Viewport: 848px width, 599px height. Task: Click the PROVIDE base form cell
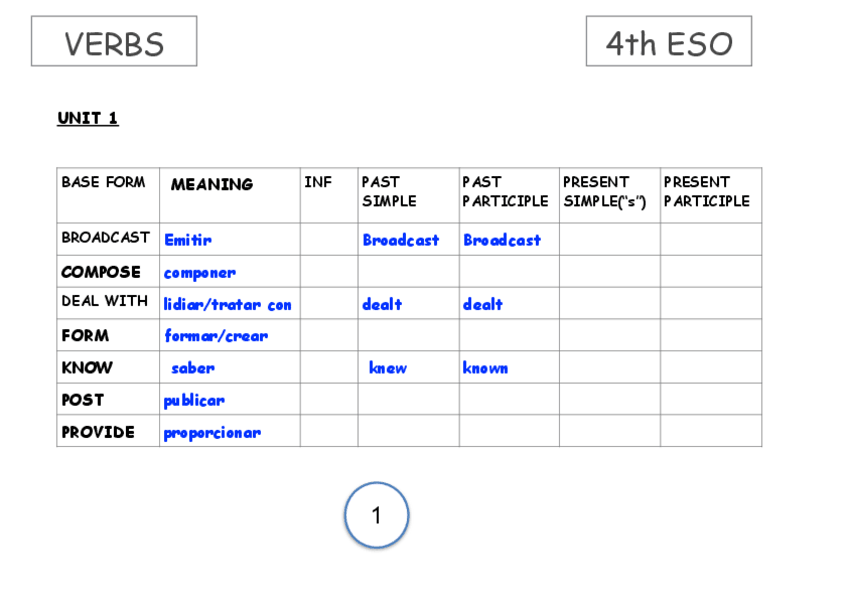click(x=98, y=432)
